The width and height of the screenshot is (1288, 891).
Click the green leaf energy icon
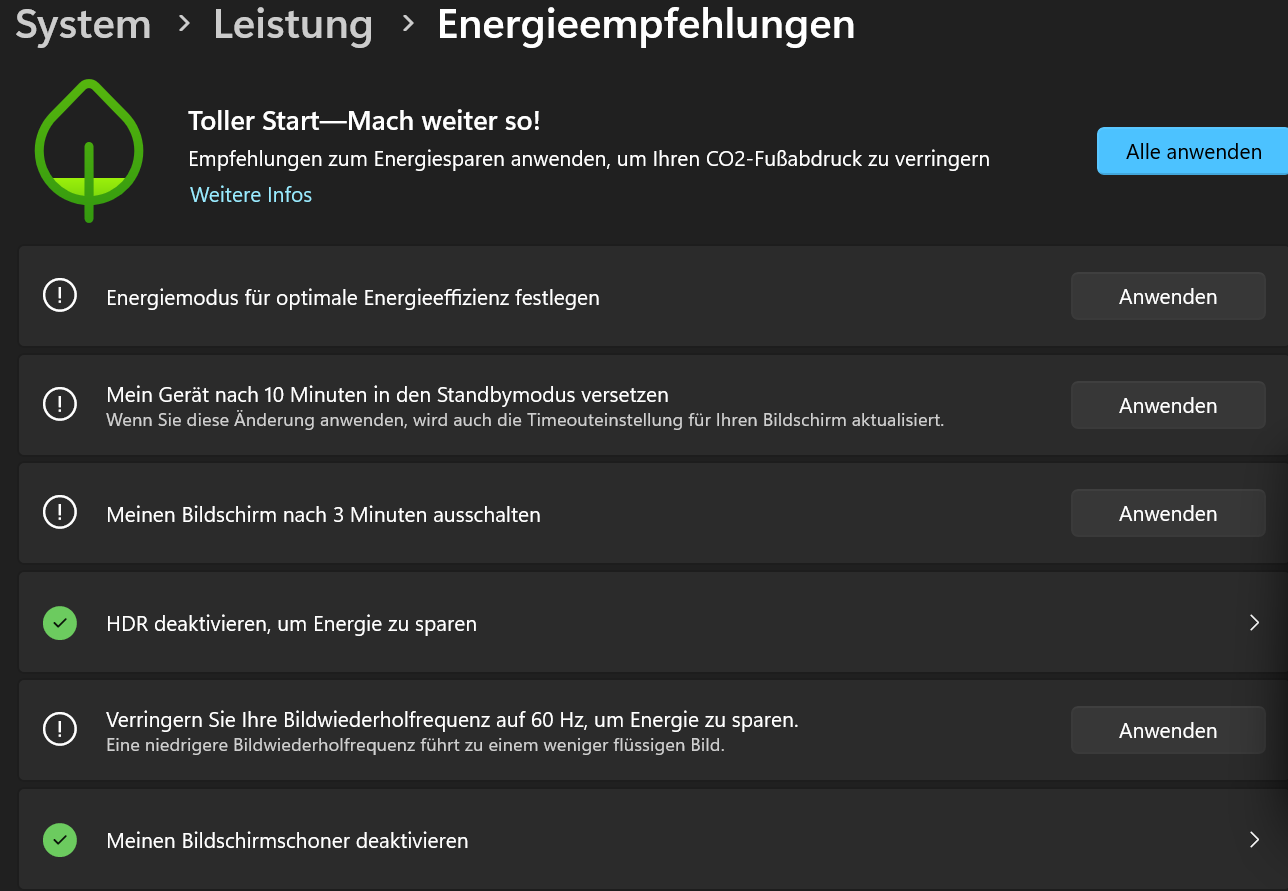coord(89,150)
